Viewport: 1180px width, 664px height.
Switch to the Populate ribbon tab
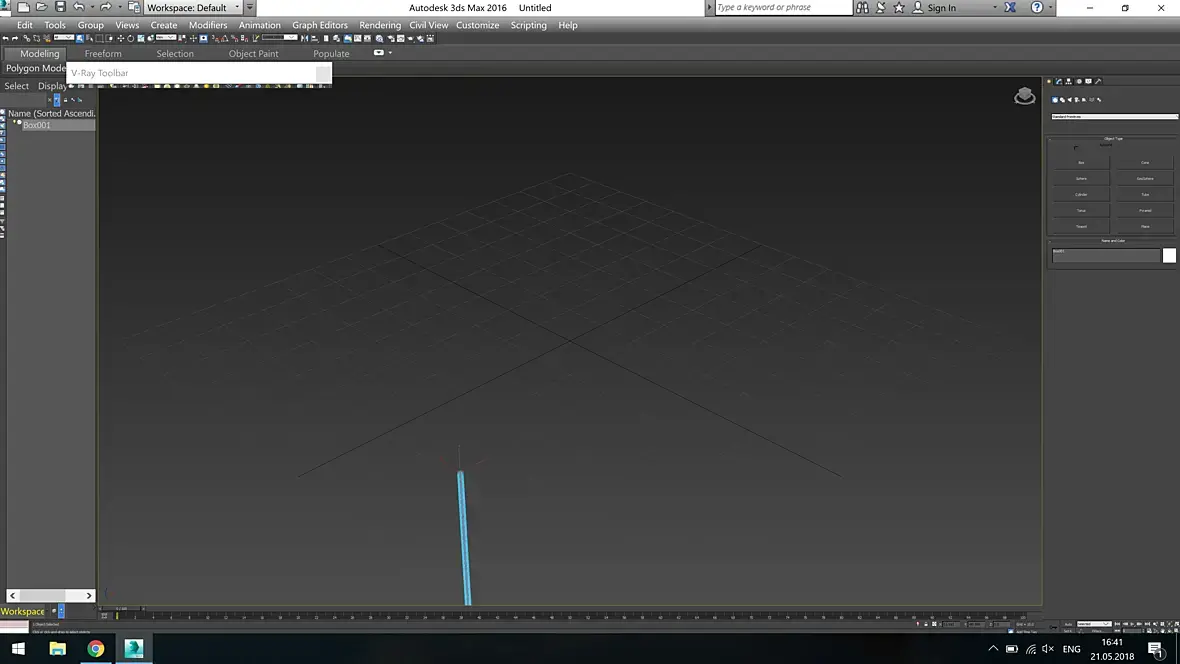pos(331,53)
